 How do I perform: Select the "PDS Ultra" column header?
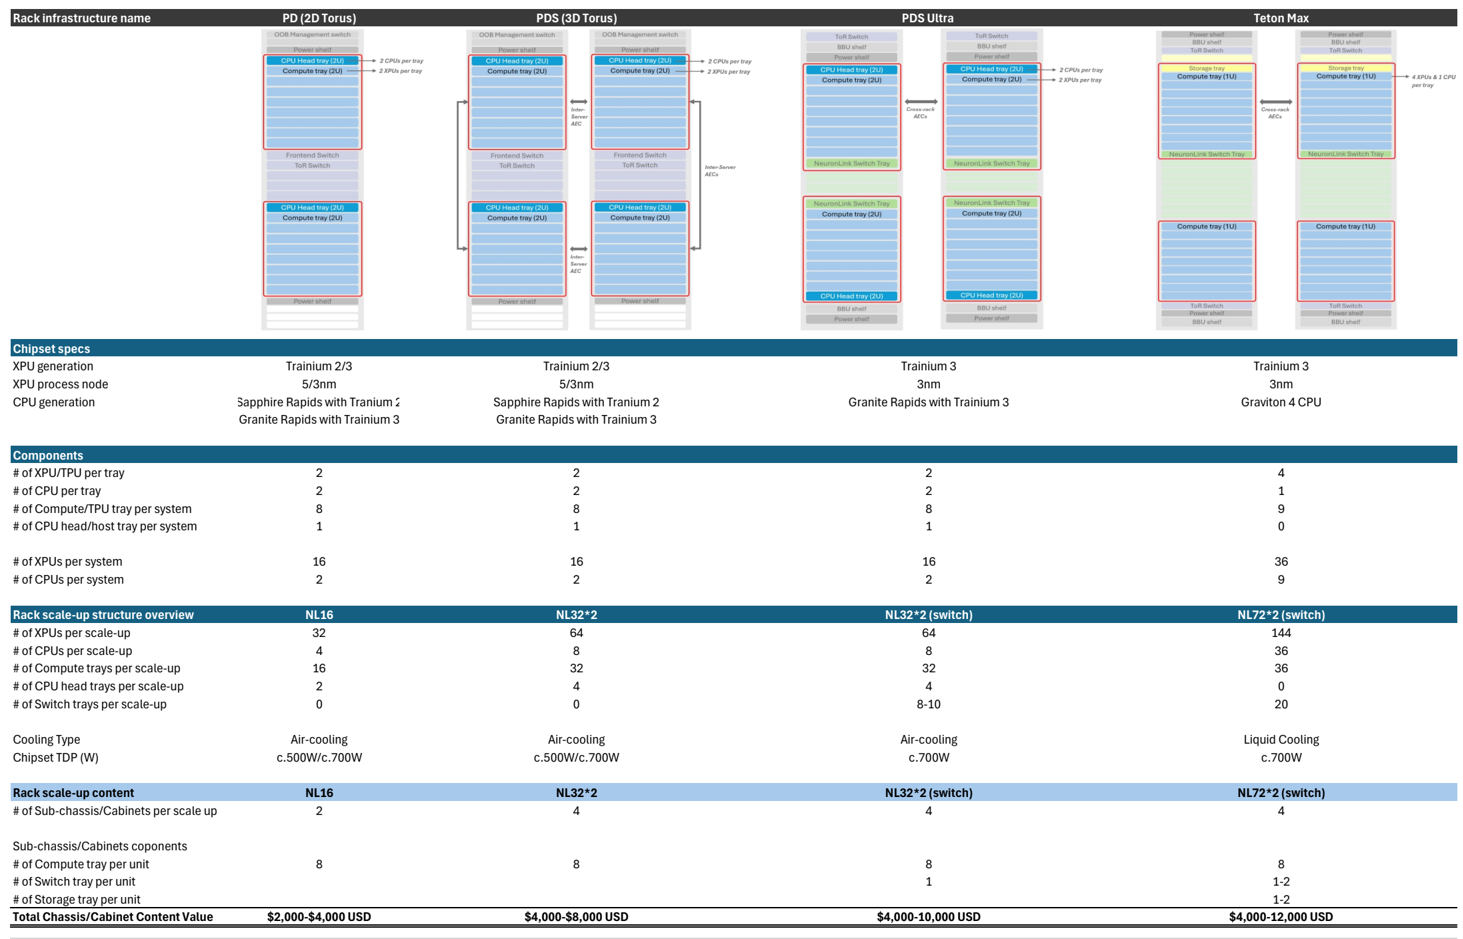(x=927, y=18)
